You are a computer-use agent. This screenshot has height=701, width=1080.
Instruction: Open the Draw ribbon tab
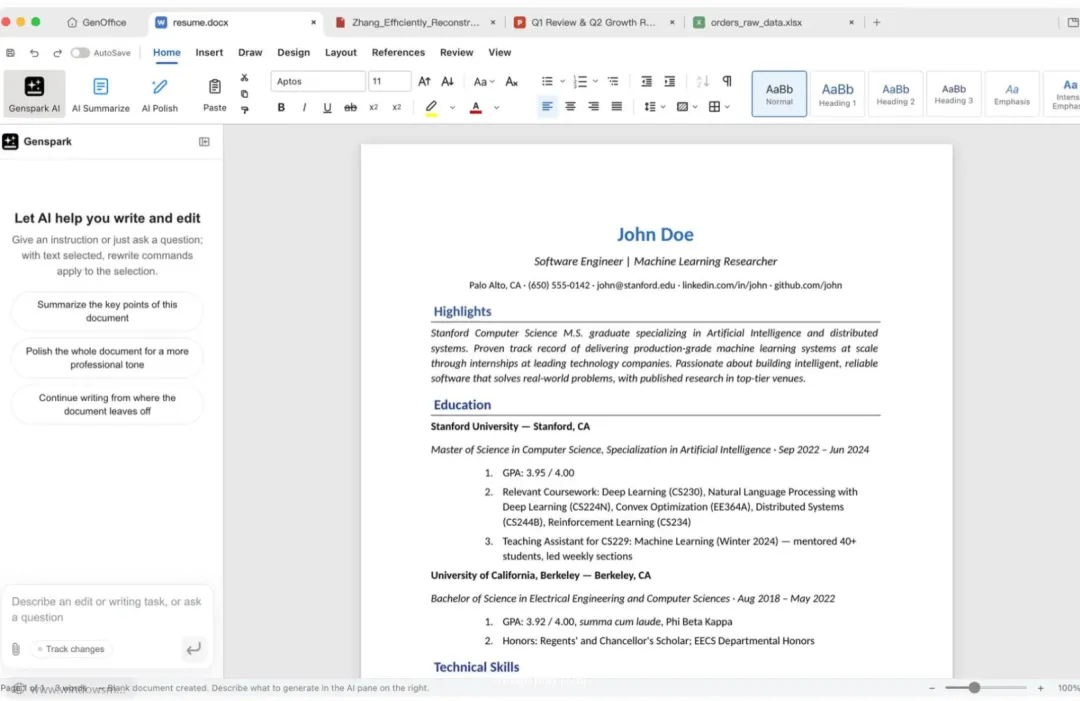pyautogui.click(x=250, y=52)
